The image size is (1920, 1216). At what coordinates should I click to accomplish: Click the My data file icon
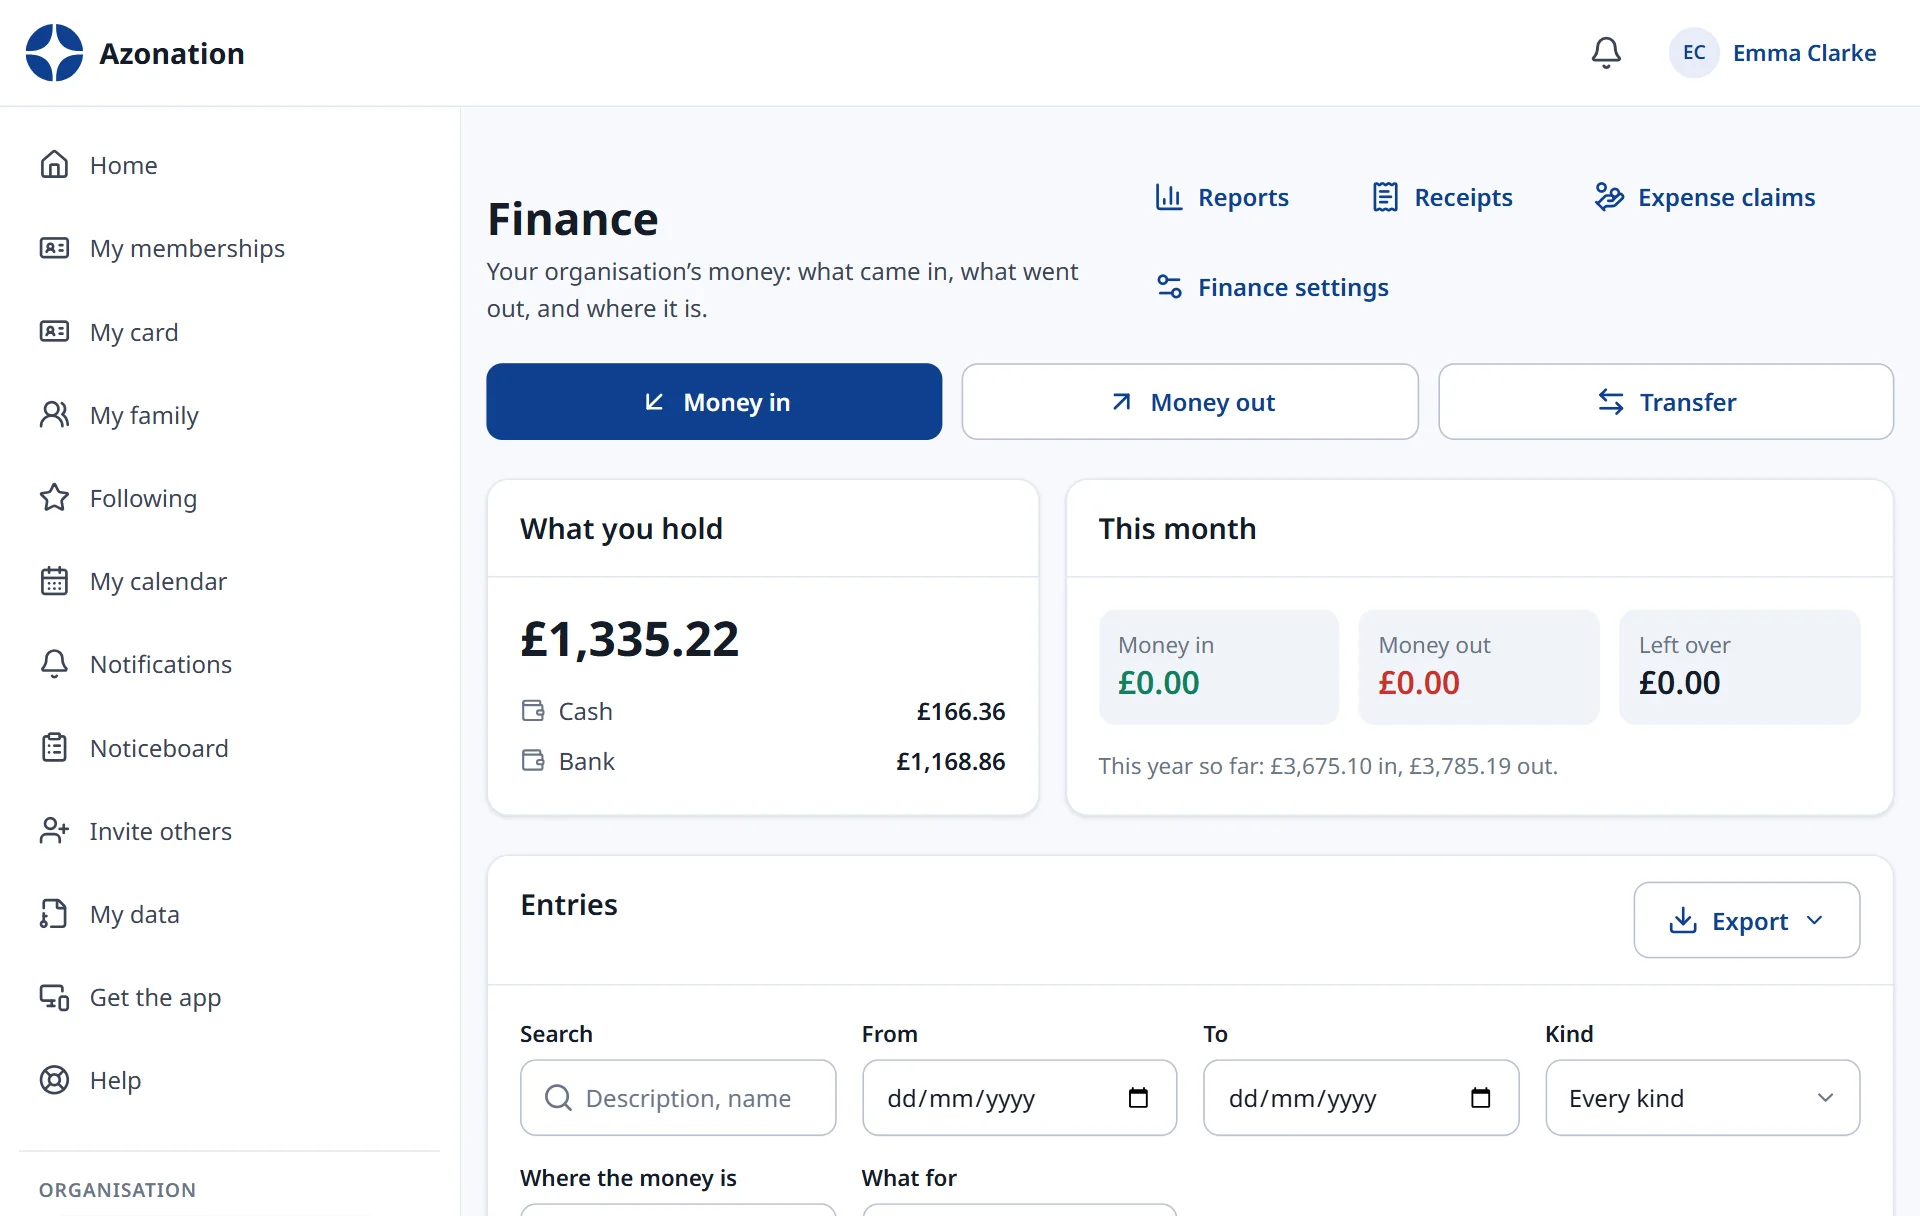point(54,914)
